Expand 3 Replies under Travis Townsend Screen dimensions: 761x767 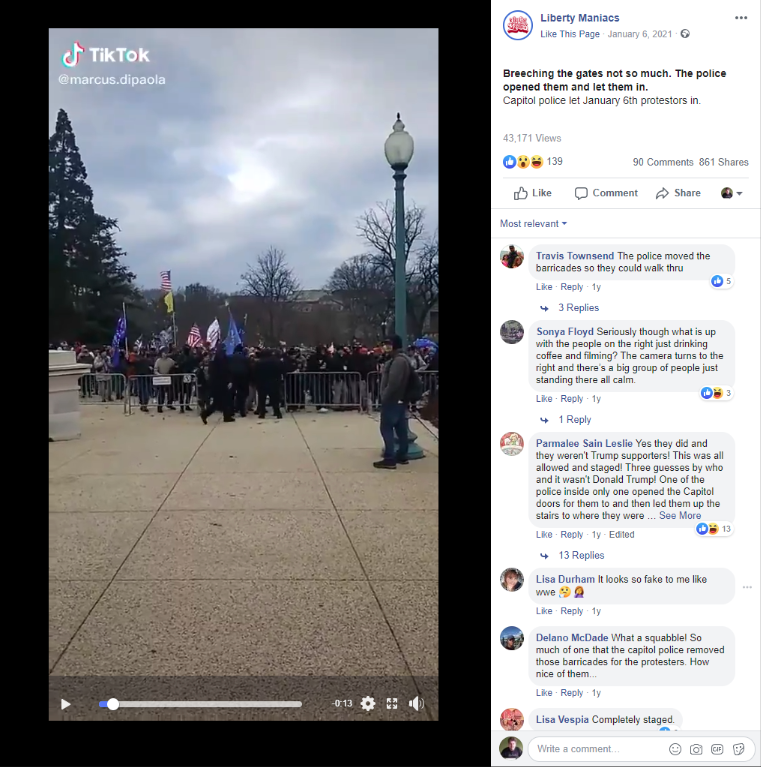[579, 308]
